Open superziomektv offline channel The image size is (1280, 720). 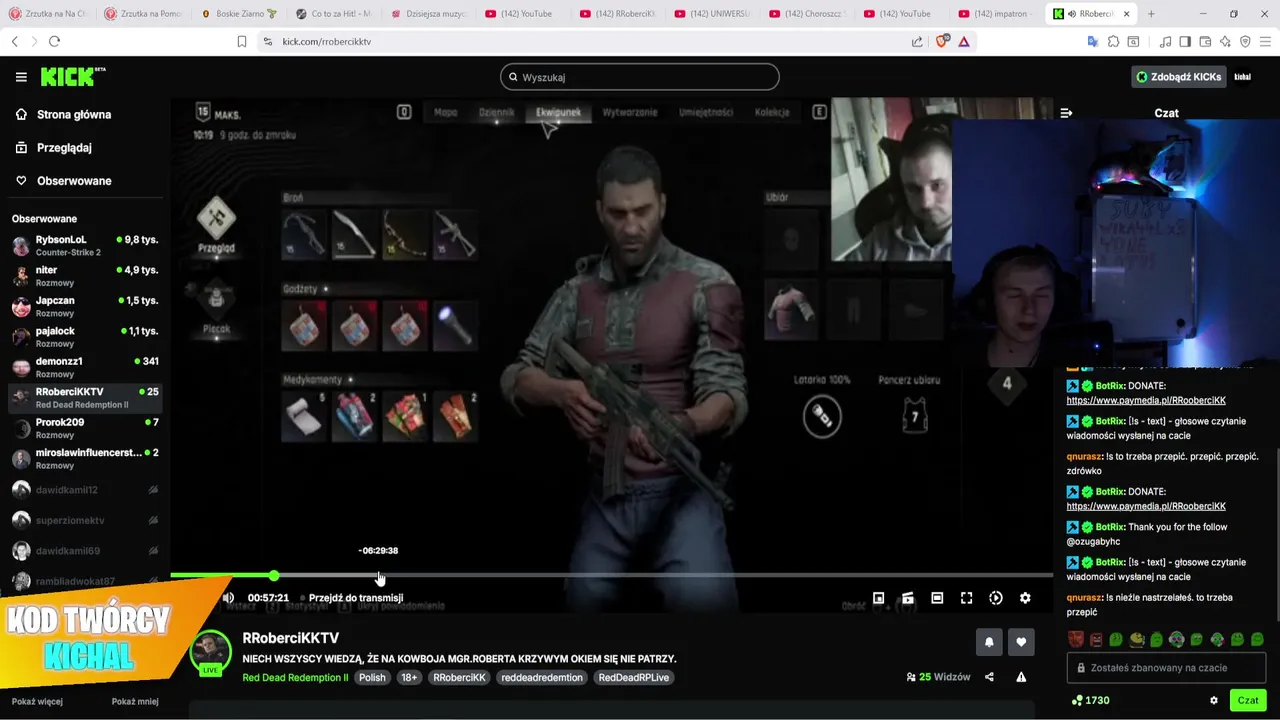(85, 520)
